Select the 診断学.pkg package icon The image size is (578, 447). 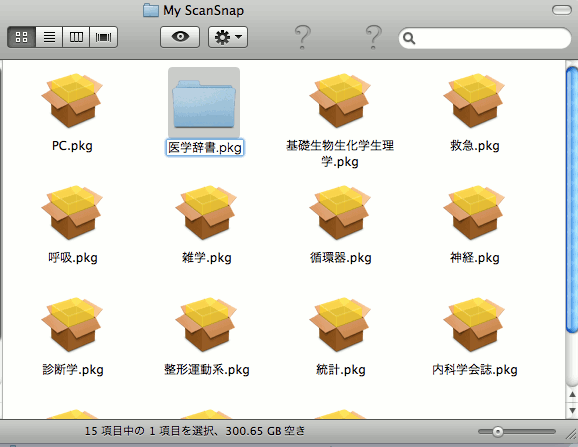pyautogui.click(x=72, y=325)
